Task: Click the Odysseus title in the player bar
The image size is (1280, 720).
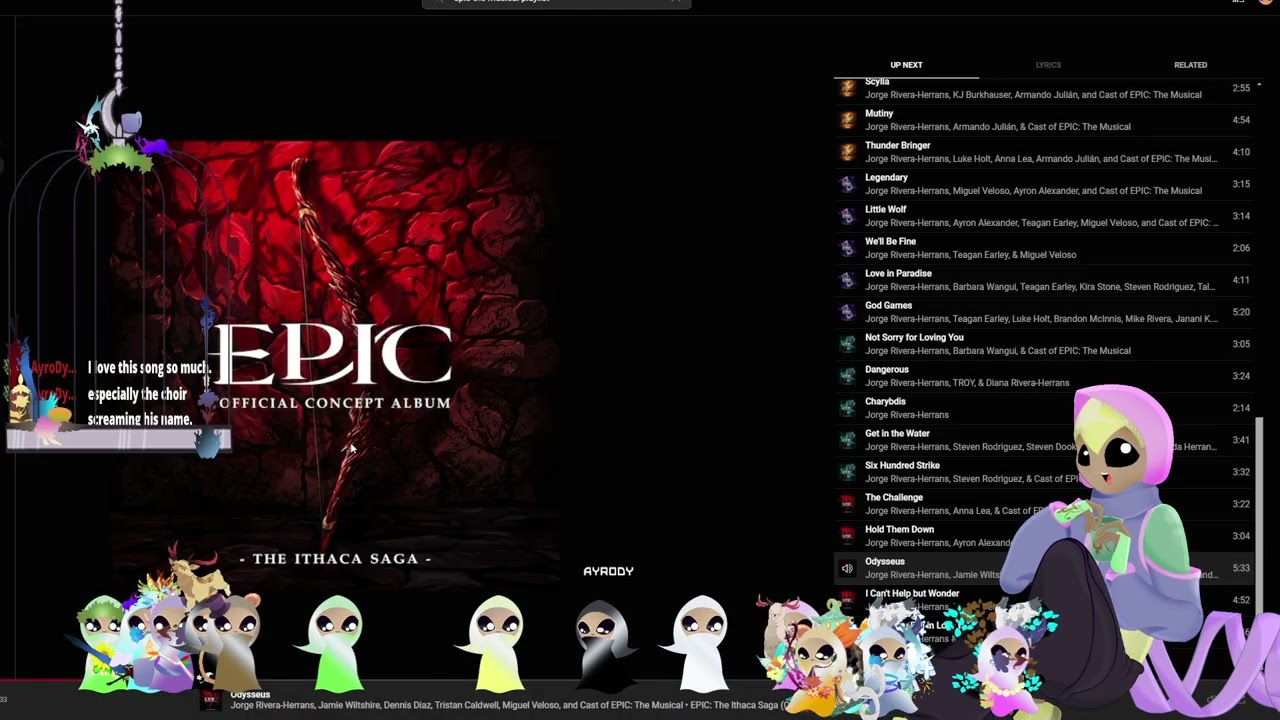Action: [250, 695]
